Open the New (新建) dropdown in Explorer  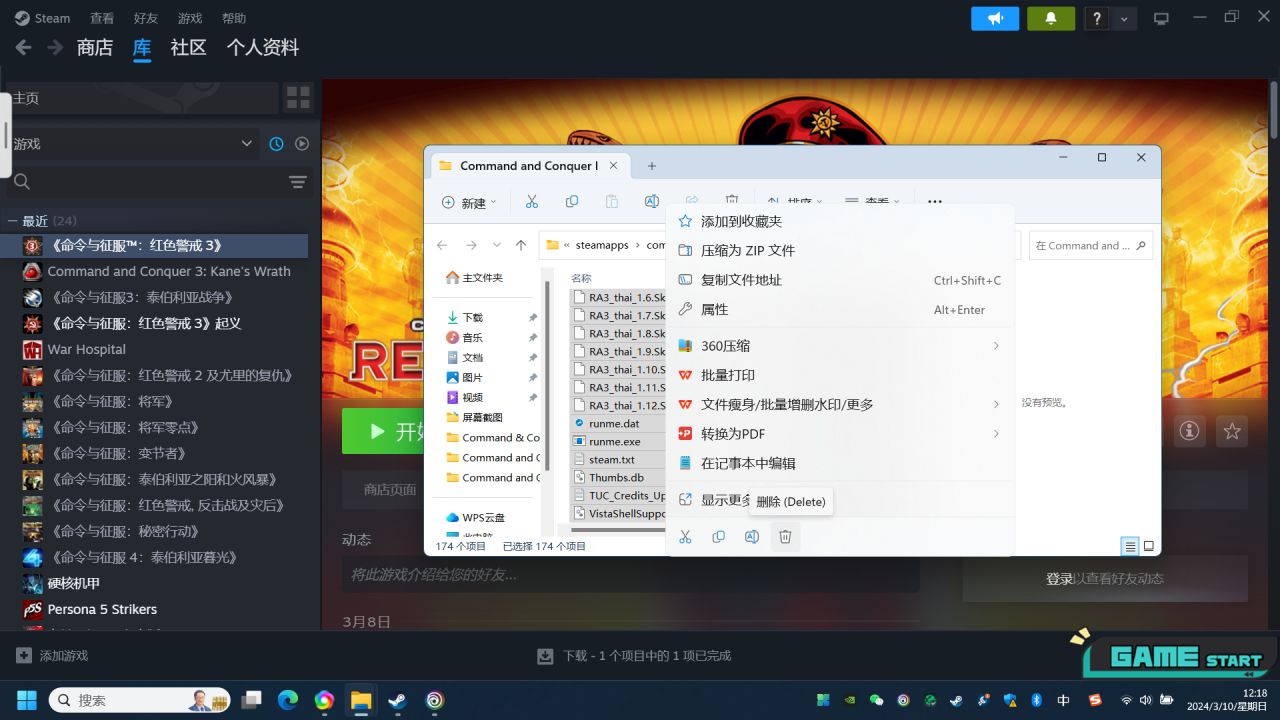469,202
